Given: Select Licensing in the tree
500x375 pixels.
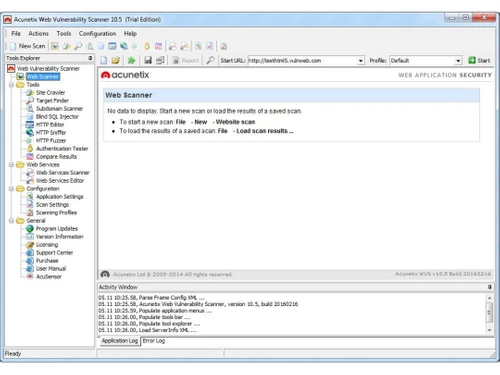Looking at the screenshot, I should [47, 245].
